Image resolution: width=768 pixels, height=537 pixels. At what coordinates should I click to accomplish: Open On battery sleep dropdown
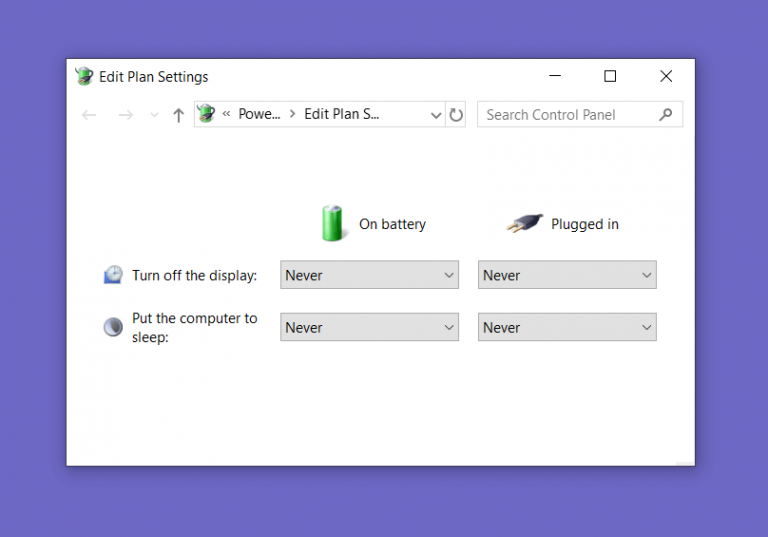[369, 327]
